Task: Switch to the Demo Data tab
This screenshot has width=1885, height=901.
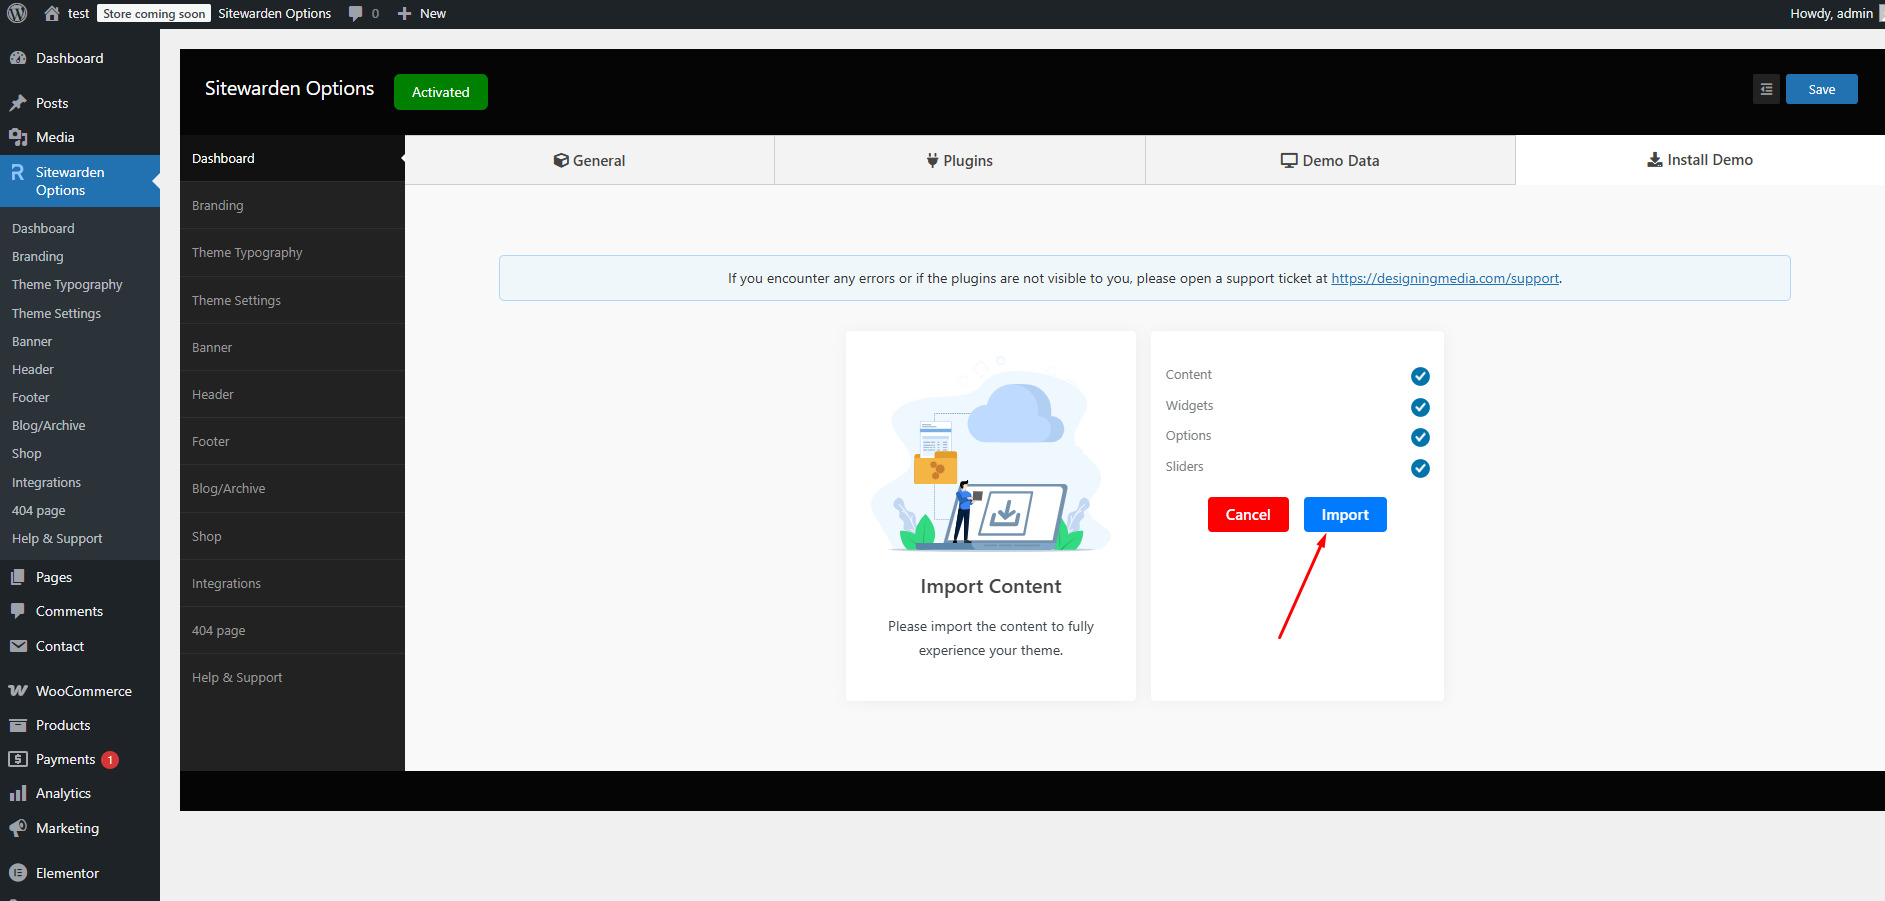Action: [x=1330, y=160]
